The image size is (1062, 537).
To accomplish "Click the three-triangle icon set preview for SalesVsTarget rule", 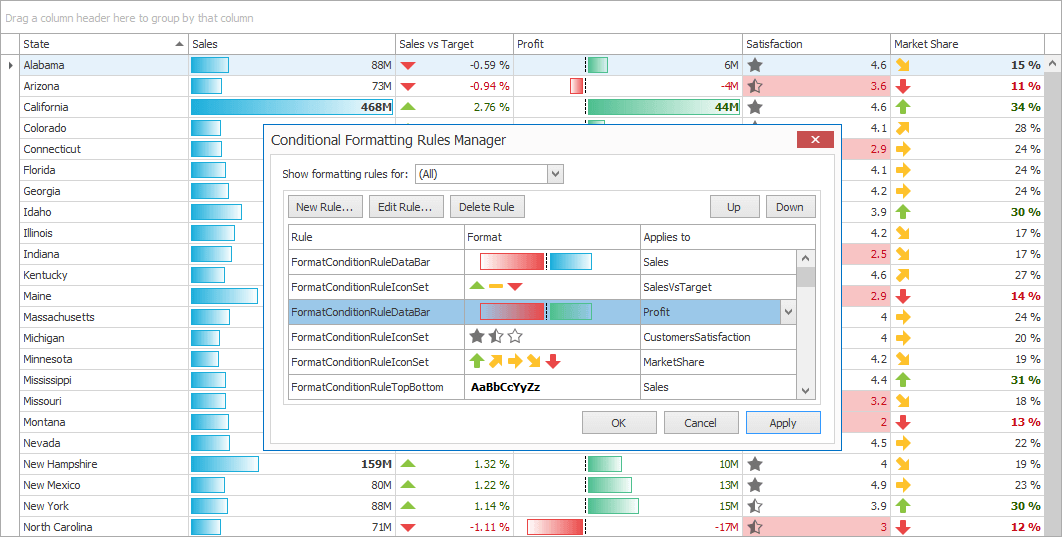I will point(496,287).
